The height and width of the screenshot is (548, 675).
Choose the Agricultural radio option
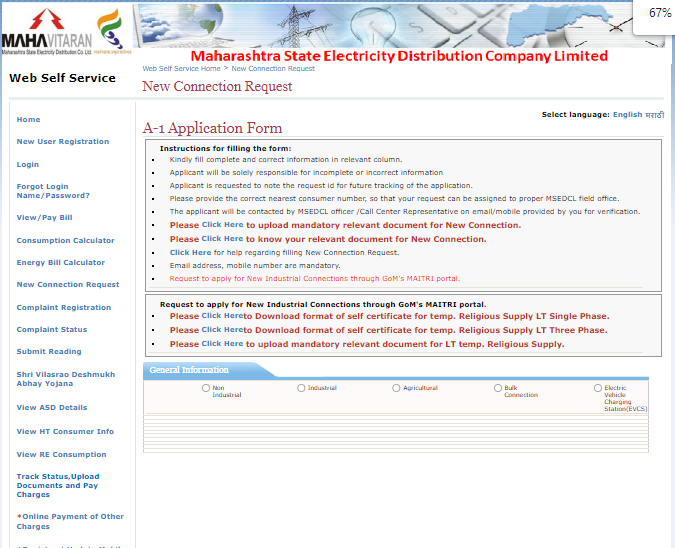tap(396, 388)
